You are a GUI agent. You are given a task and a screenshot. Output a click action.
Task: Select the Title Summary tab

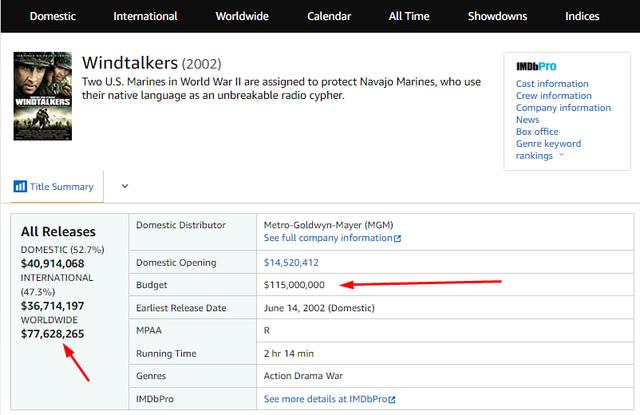tap(57, 186)
